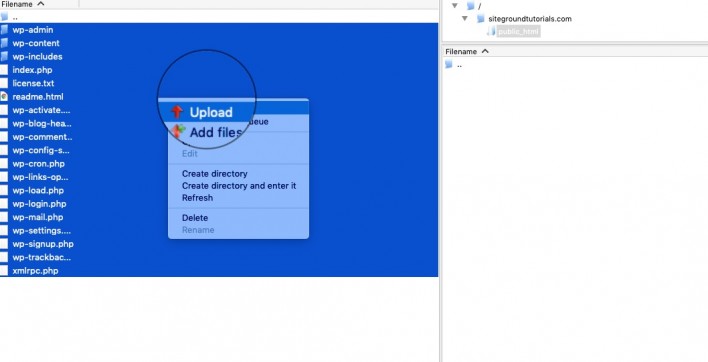Click the wp-content folder icon
Image resolution: width=708 pixels, height=362 pixels.
(4, 43)
